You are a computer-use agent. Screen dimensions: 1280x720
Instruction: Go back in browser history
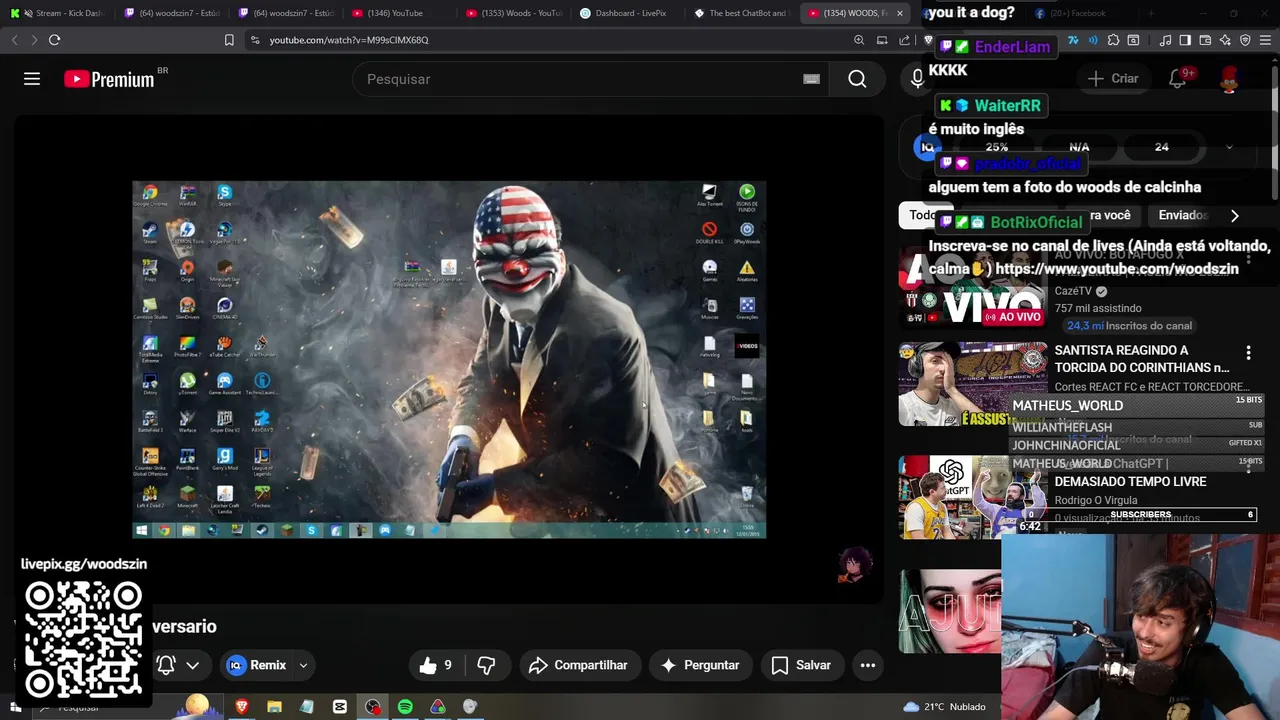click(14, 40)
